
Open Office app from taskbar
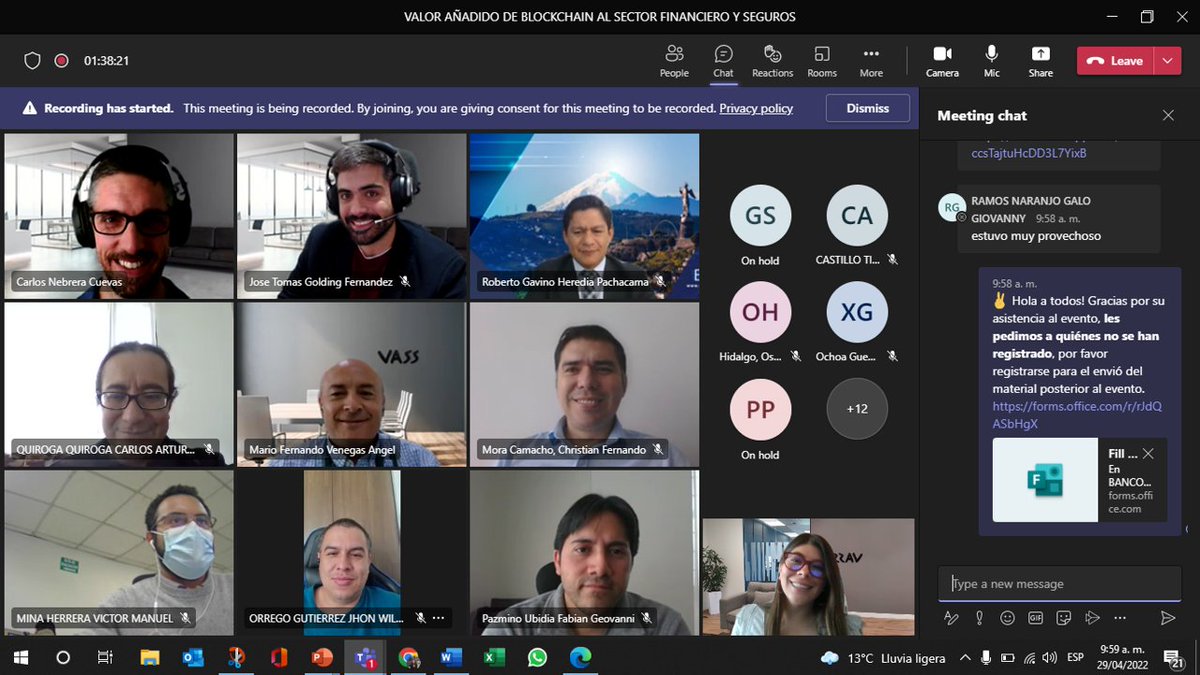[x=279, y=657]
